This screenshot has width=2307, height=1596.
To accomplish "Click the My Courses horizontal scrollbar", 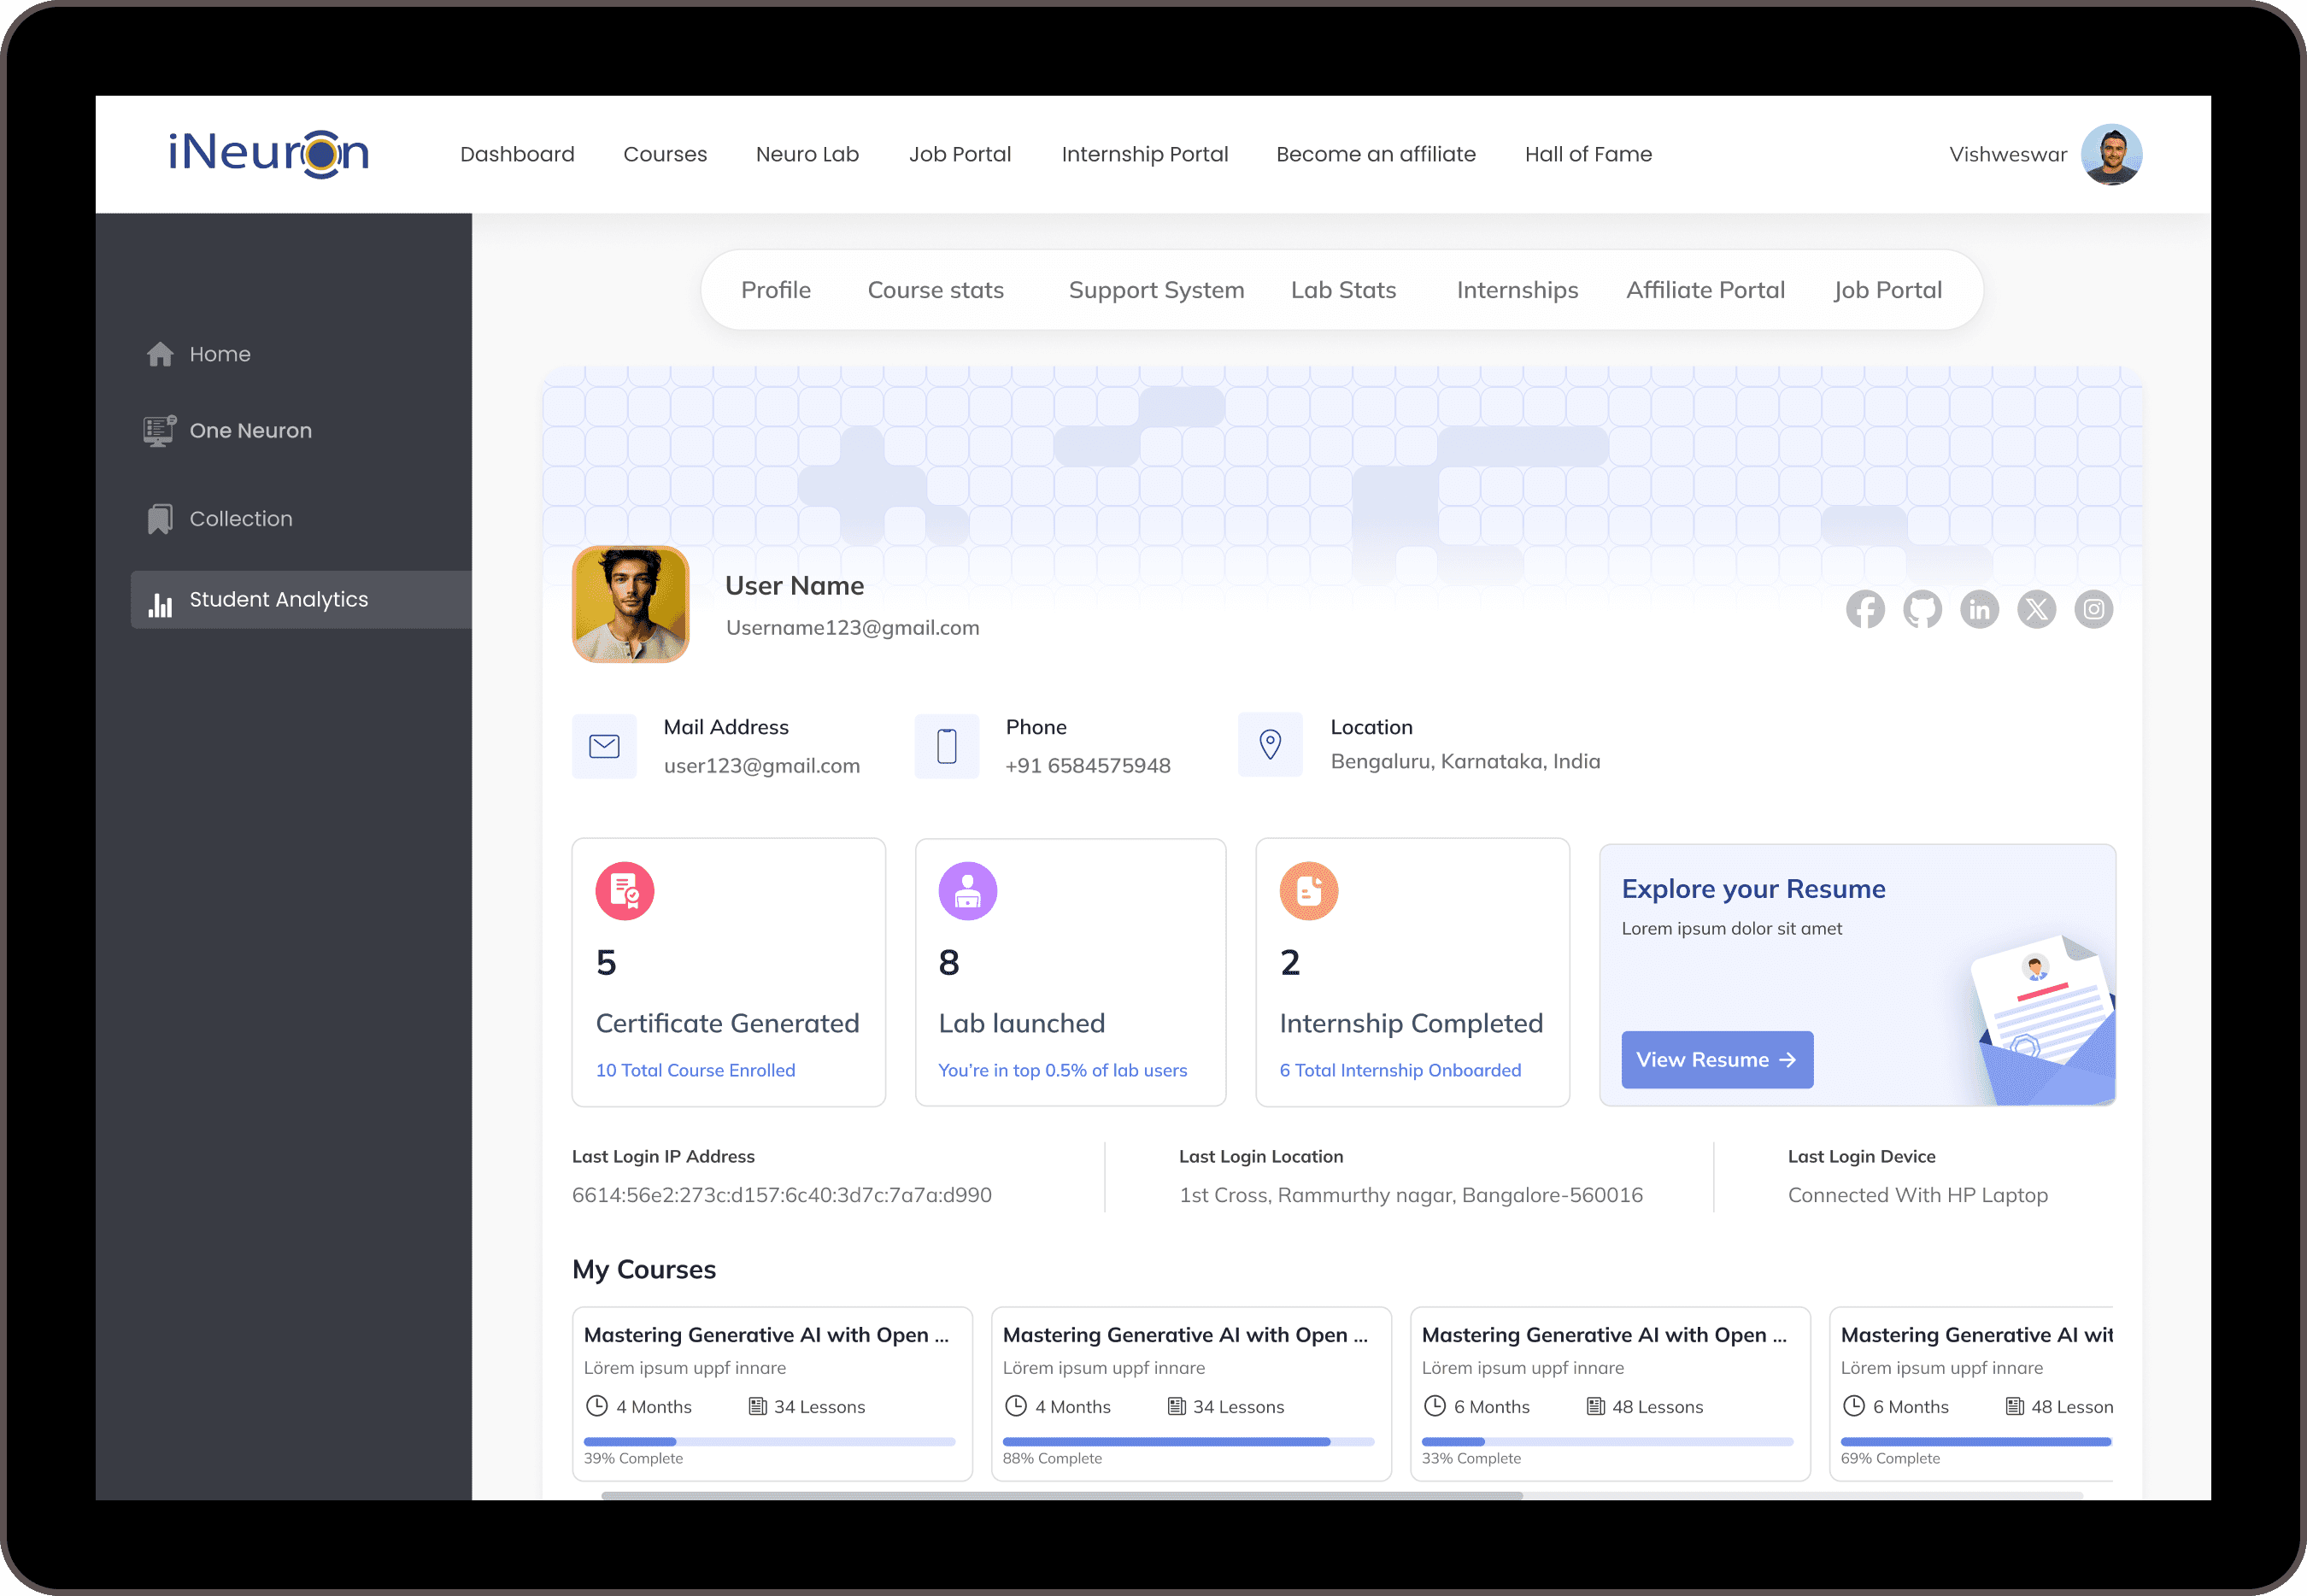I will click(x=1061, y=1495).
